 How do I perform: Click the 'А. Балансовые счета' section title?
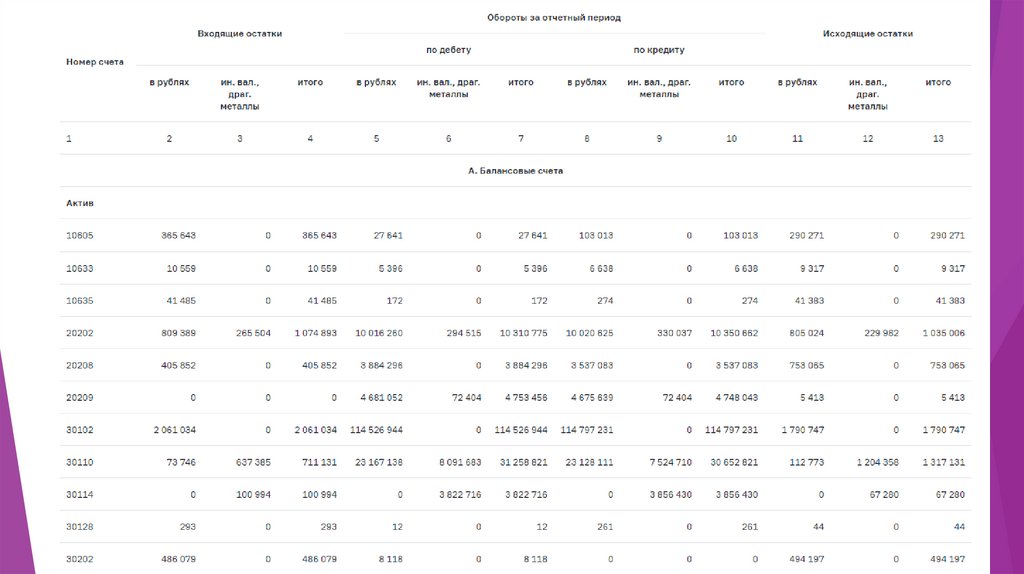pos(515,171)
